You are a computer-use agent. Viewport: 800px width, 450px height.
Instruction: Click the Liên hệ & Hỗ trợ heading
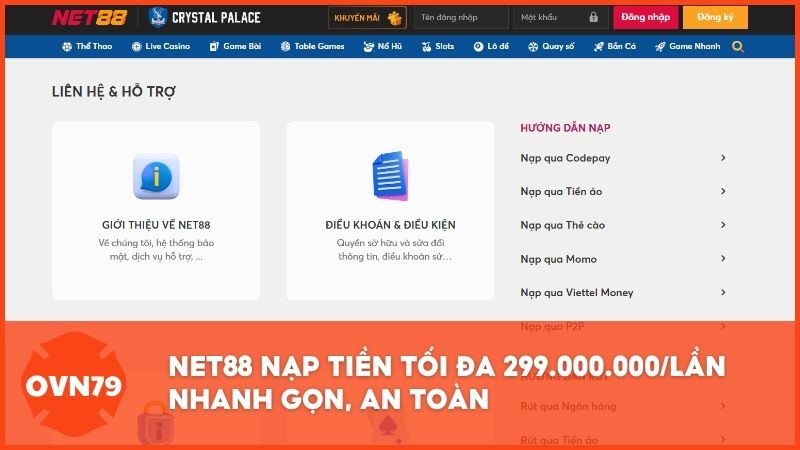(113, 92)
